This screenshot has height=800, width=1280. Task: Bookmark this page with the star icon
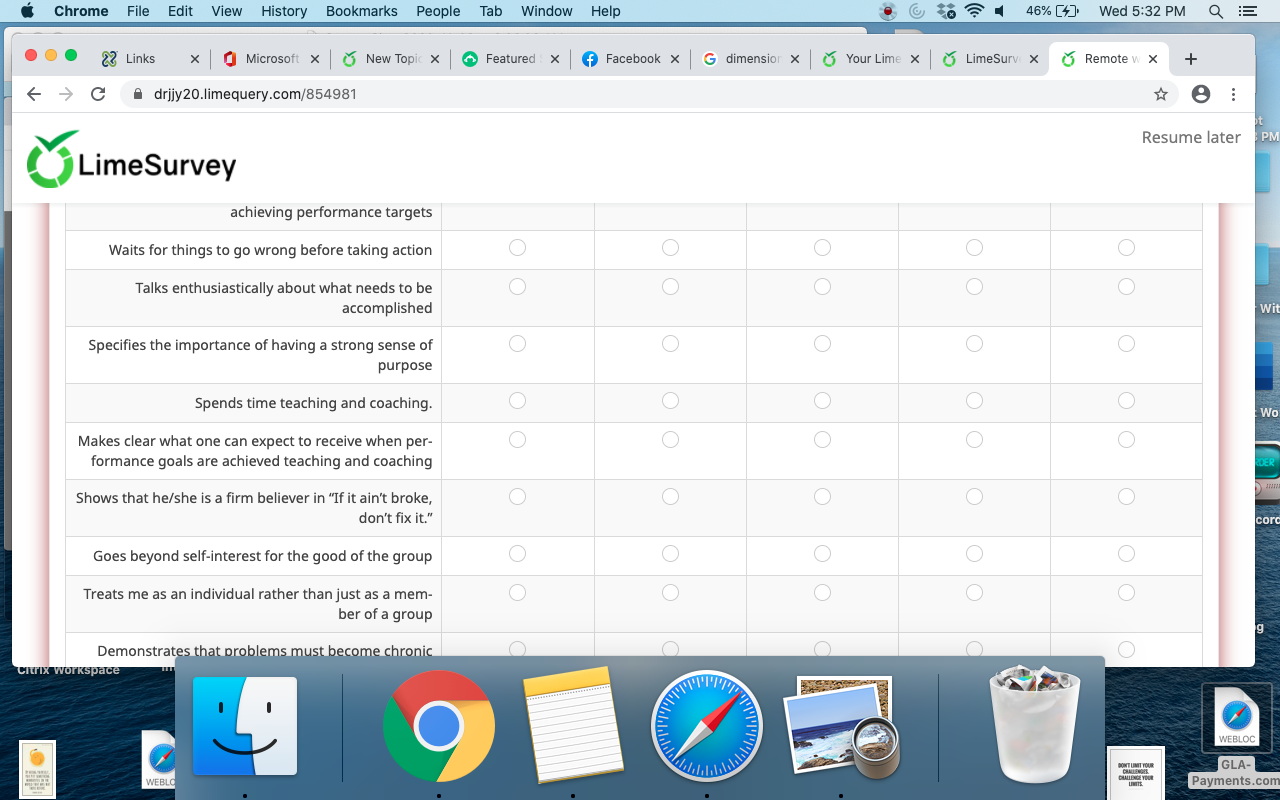[1160, 94]
